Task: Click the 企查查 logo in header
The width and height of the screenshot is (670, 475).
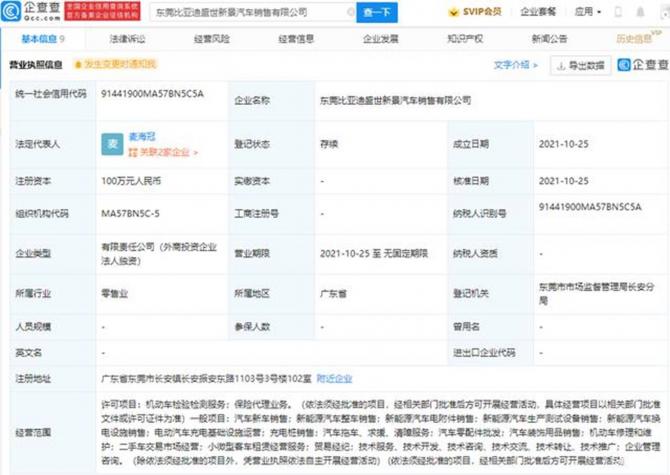Action: [x=32, y=12]
